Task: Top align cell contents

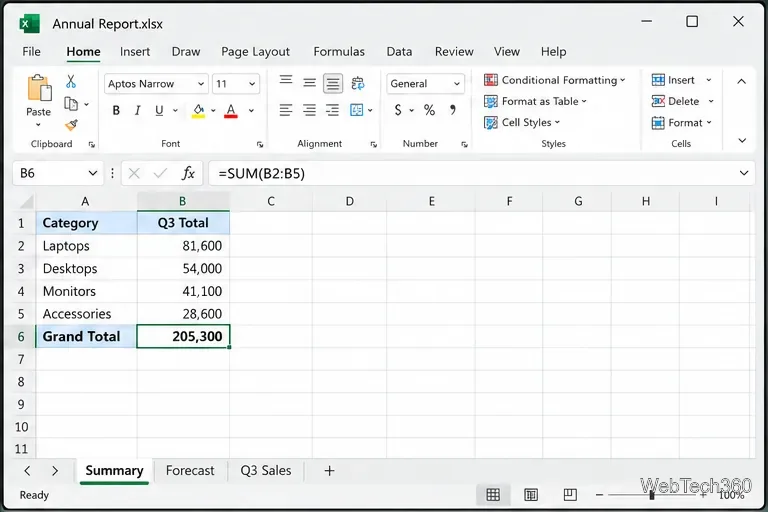Action: (x=286, y=80)
